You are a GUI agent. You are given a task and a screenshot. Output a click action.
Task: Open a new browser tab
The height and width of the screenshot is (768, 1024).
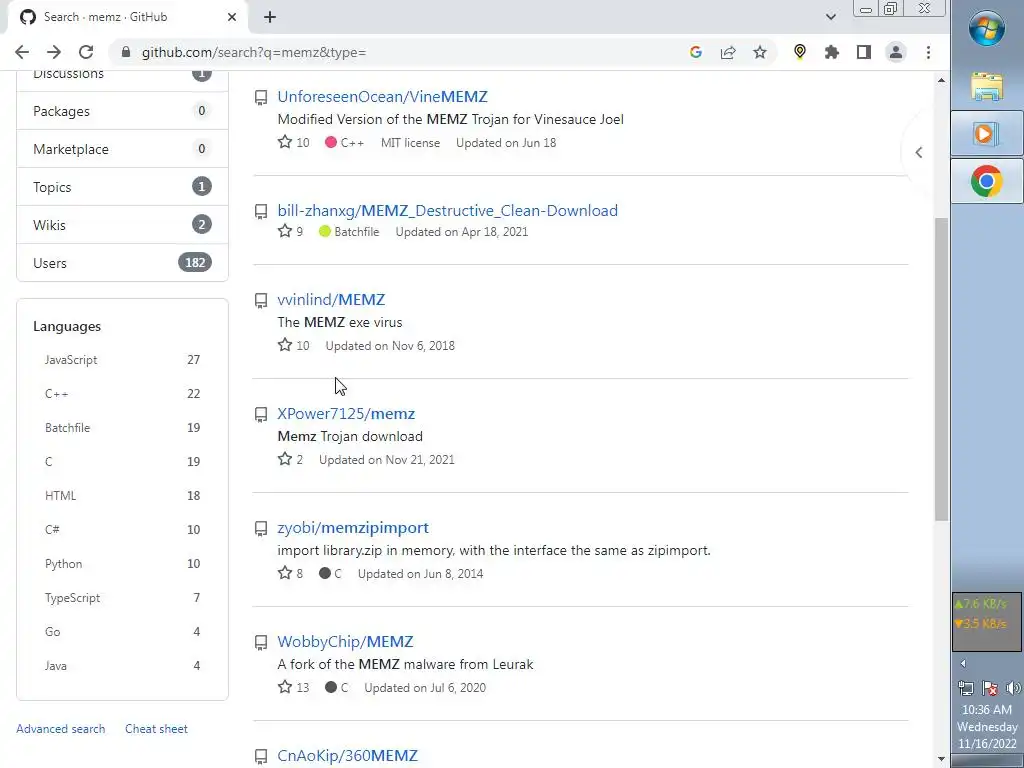click(270, 17)
